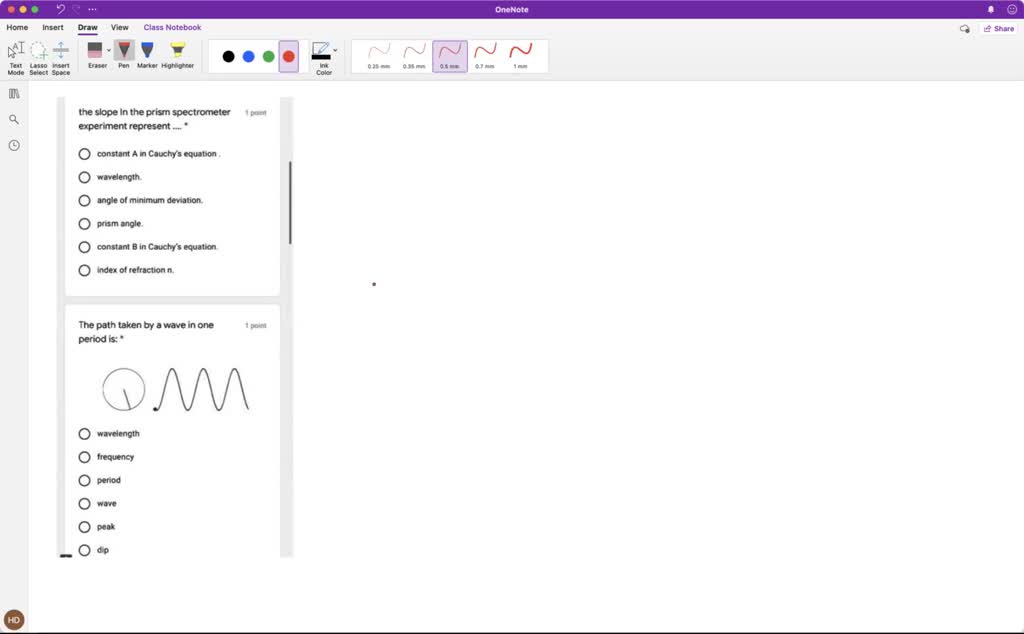
Task: Open search from the left sidebar
Action: [14, 119]
